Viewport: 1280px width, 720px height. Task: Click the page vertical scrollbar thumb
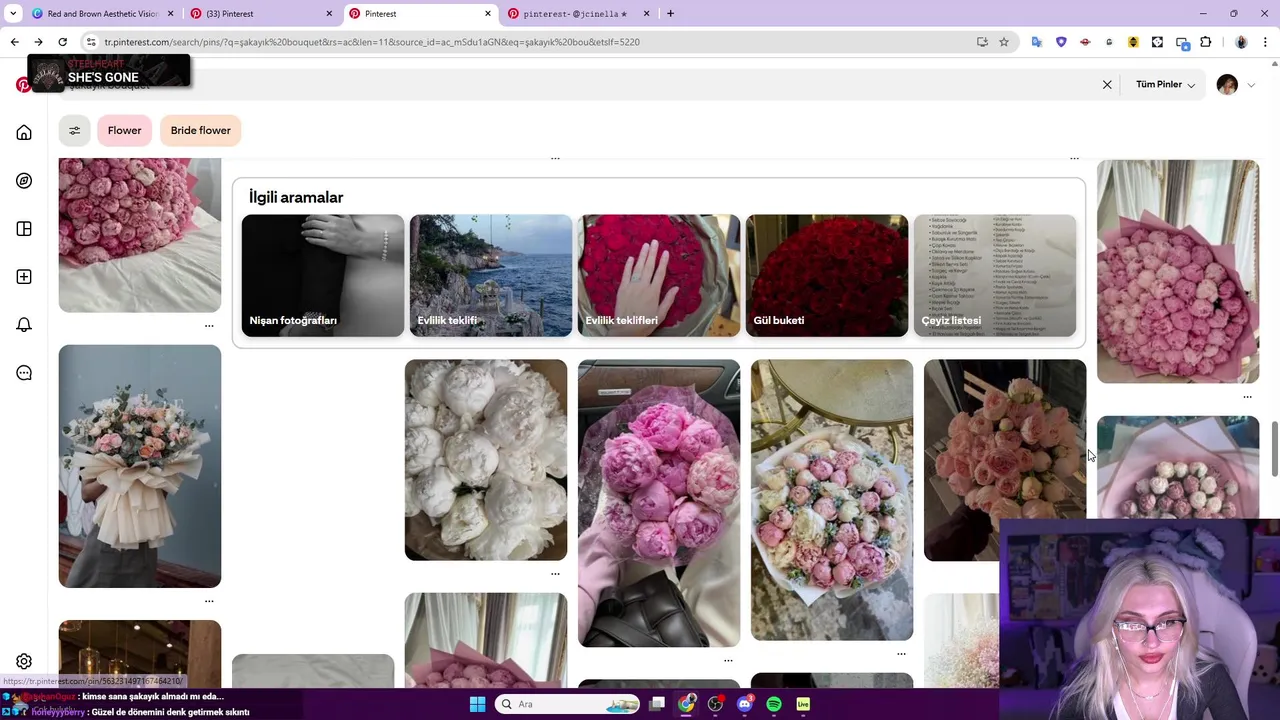(x=1274, y=450)
